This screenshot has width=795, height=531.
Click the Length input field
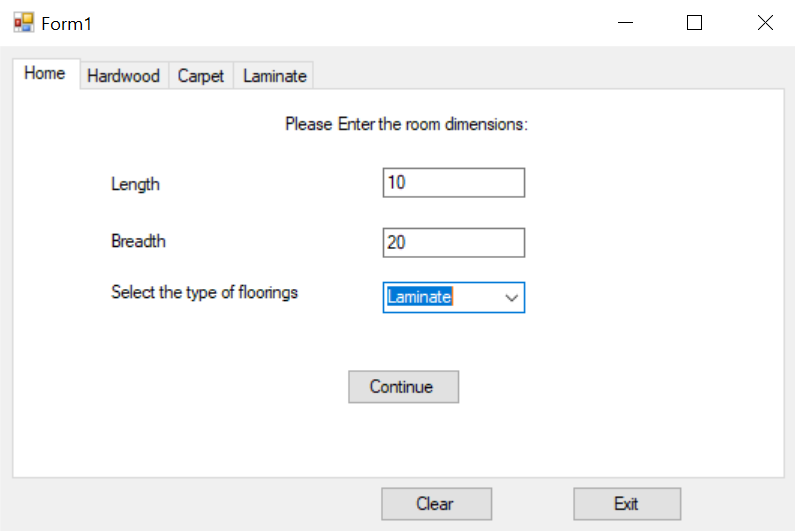(x=453, y=183)
